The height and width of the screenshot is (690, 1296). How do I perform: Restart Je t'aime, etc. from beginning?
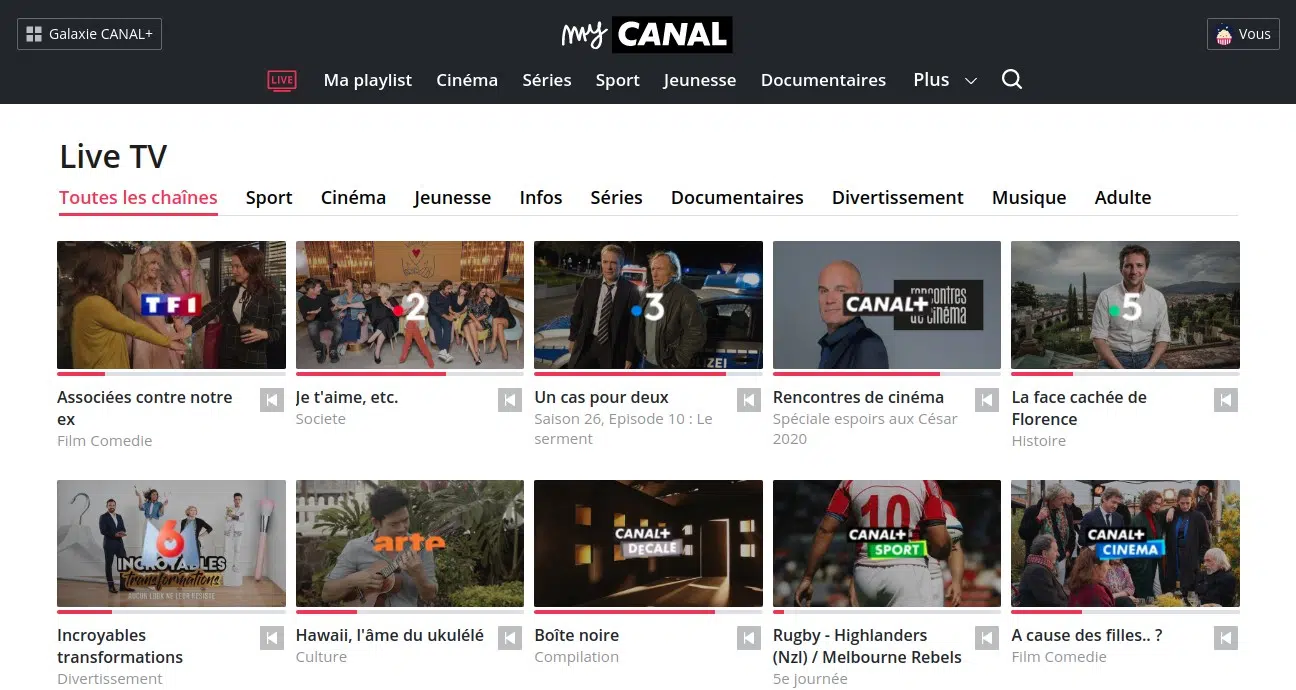pyautogui.click(x=510, y=400)
